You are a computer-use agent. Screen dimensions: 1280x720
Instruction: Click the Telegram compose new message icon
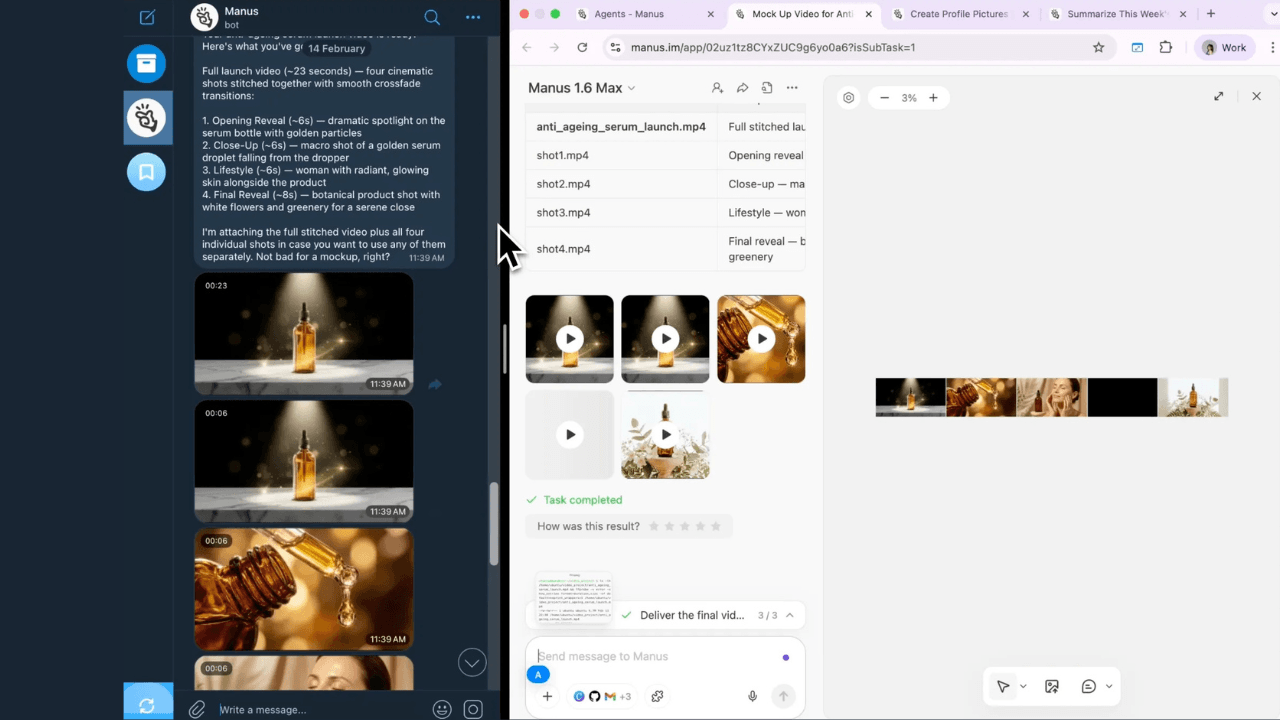point(147,17)
